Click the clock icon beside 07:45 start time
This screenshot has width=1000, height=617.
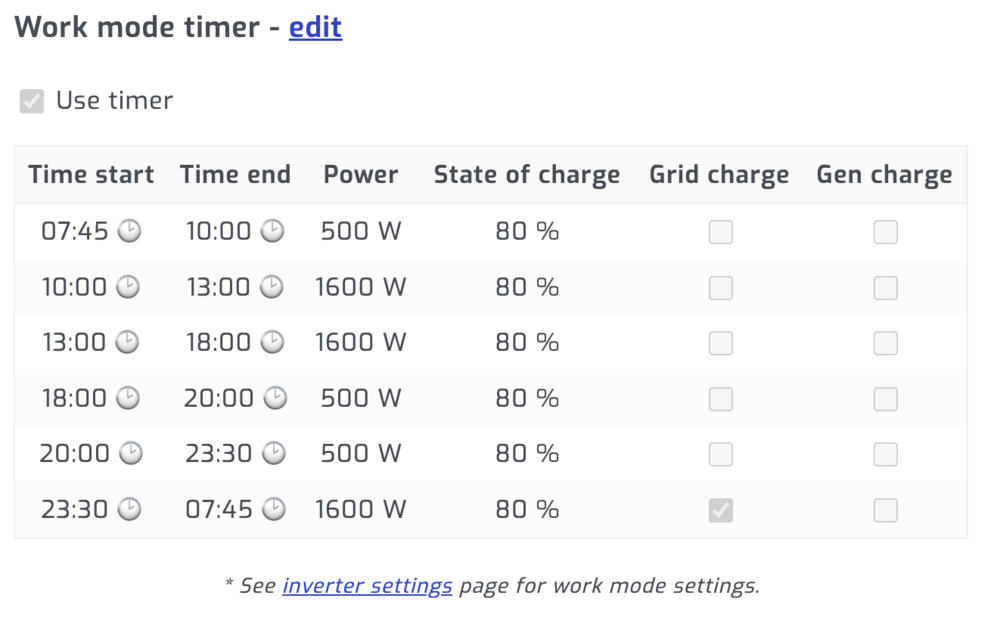(x=129, y=232)
